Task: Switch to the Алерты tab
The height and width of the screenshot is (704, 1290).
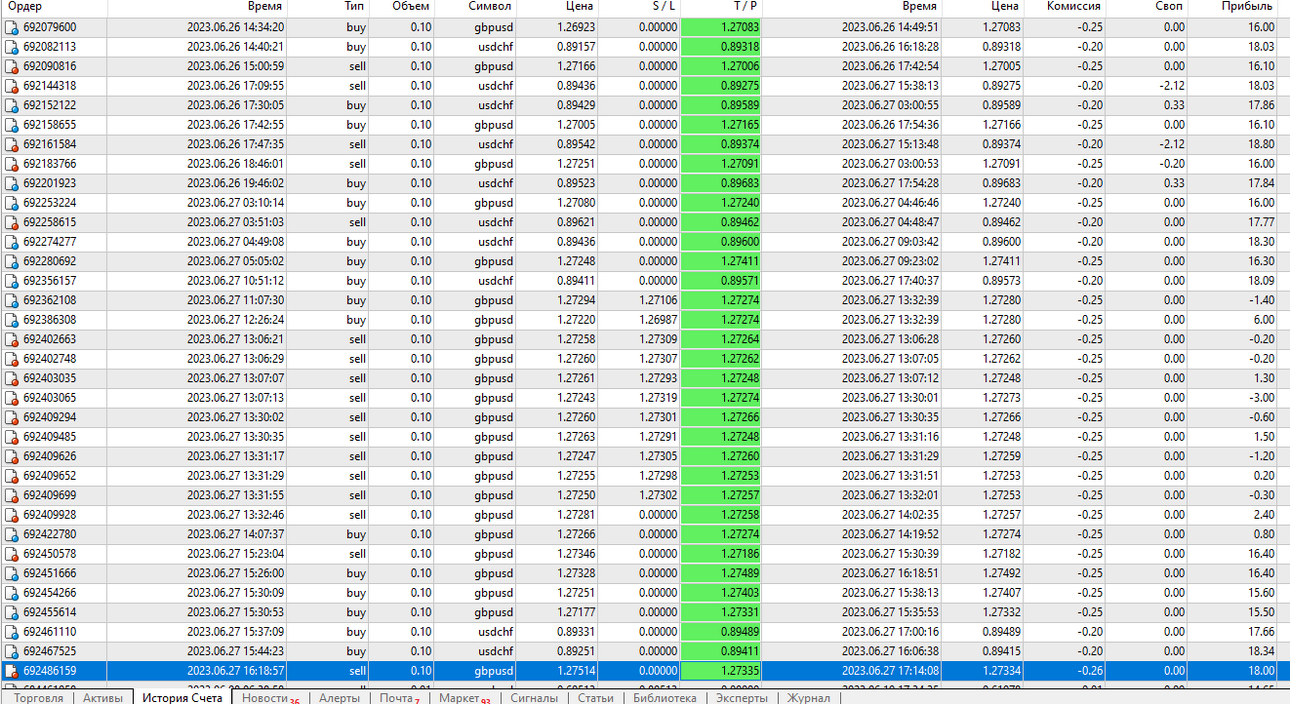Action: (339, 698)
